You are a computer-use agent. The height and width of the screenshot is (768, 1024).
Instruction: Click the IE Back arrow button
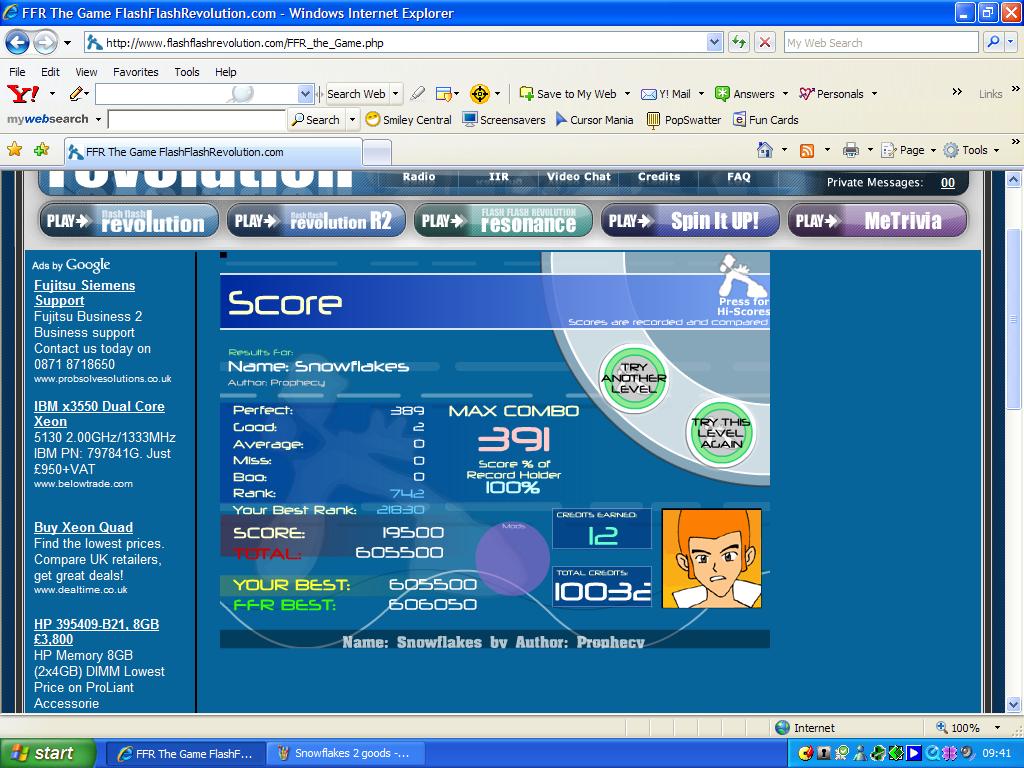pos(18,43)
